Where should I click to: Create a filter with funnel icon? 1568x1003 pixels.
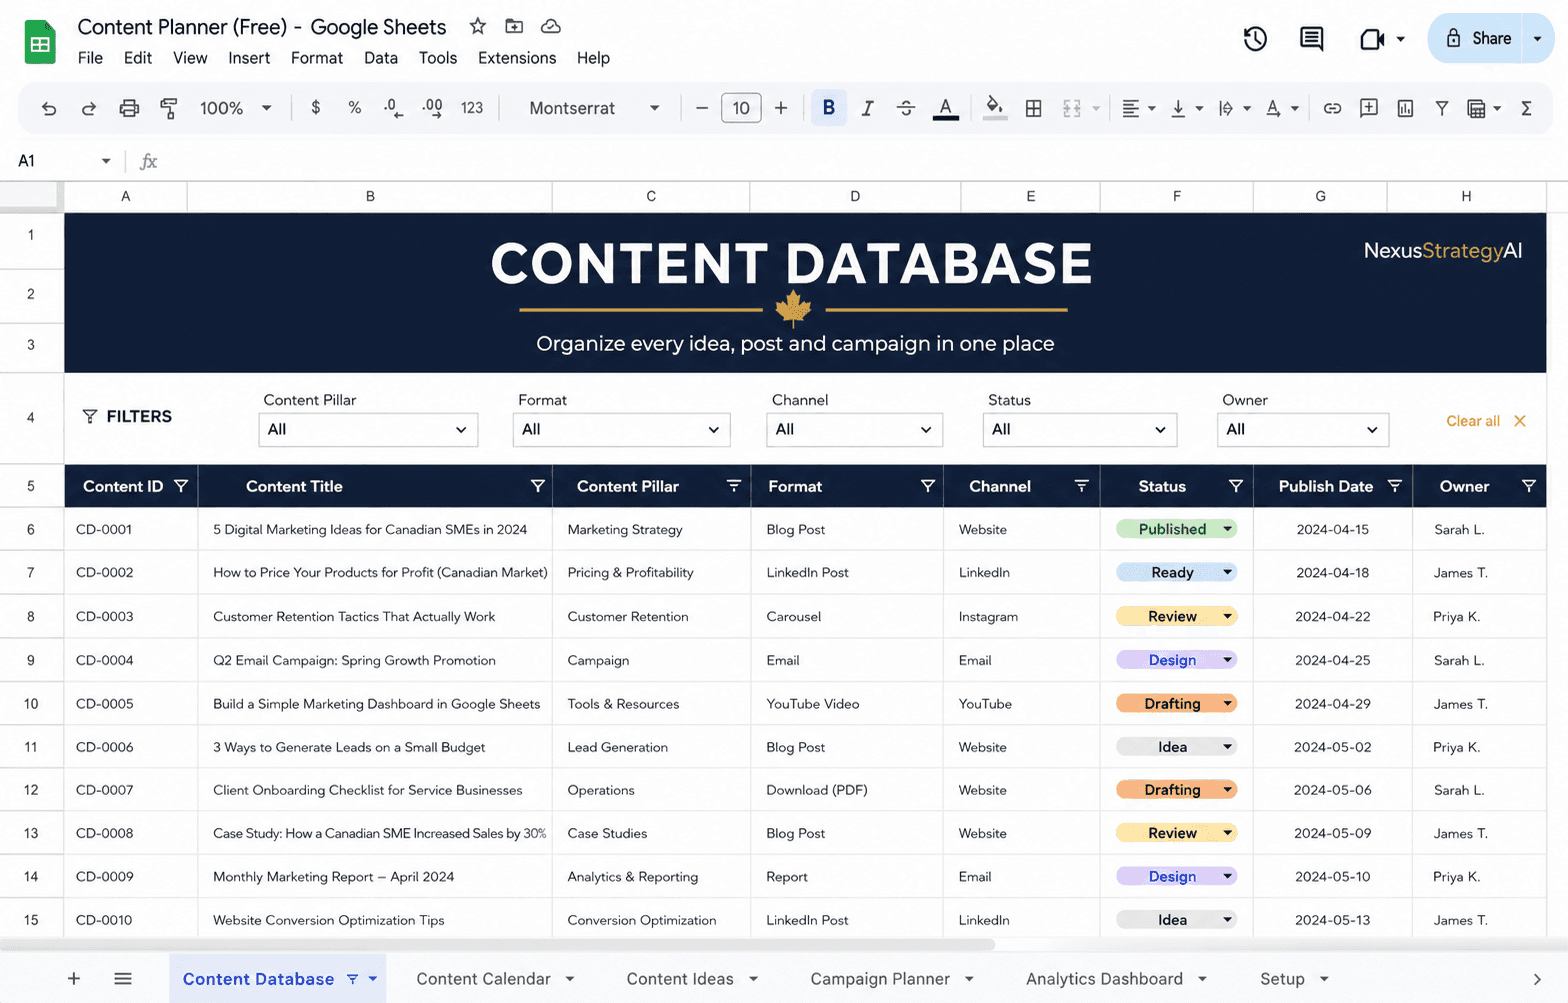1442,108
